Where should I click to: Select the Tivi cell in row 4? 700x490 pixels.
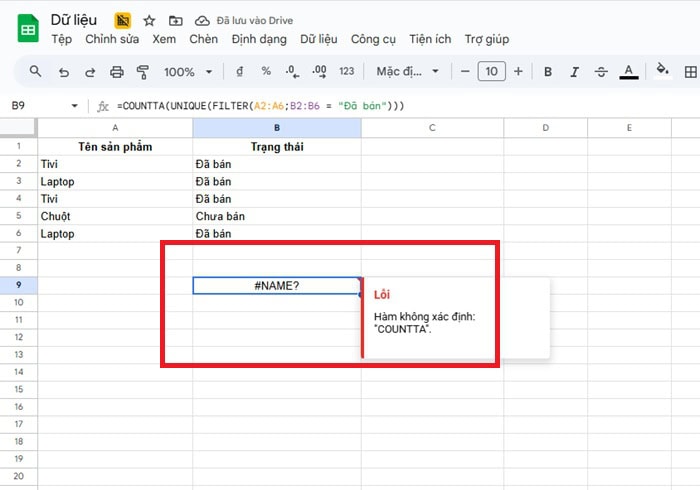click(x=115, y=199)
